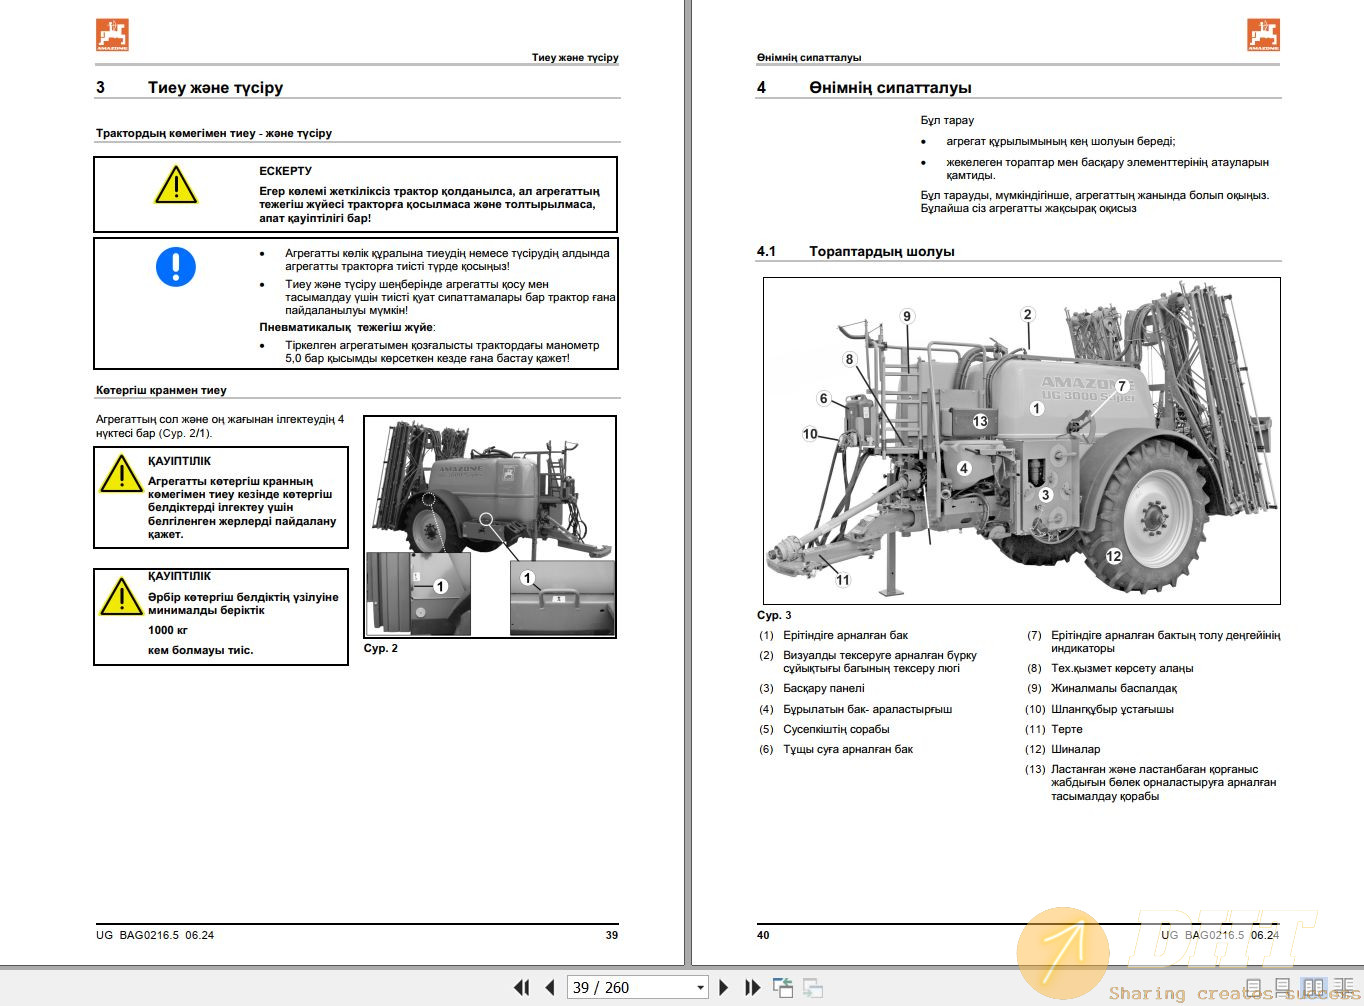Click the '1000 кг' value in the warning
Viewport: 1364px width, 1006px height.
point(168,630)
